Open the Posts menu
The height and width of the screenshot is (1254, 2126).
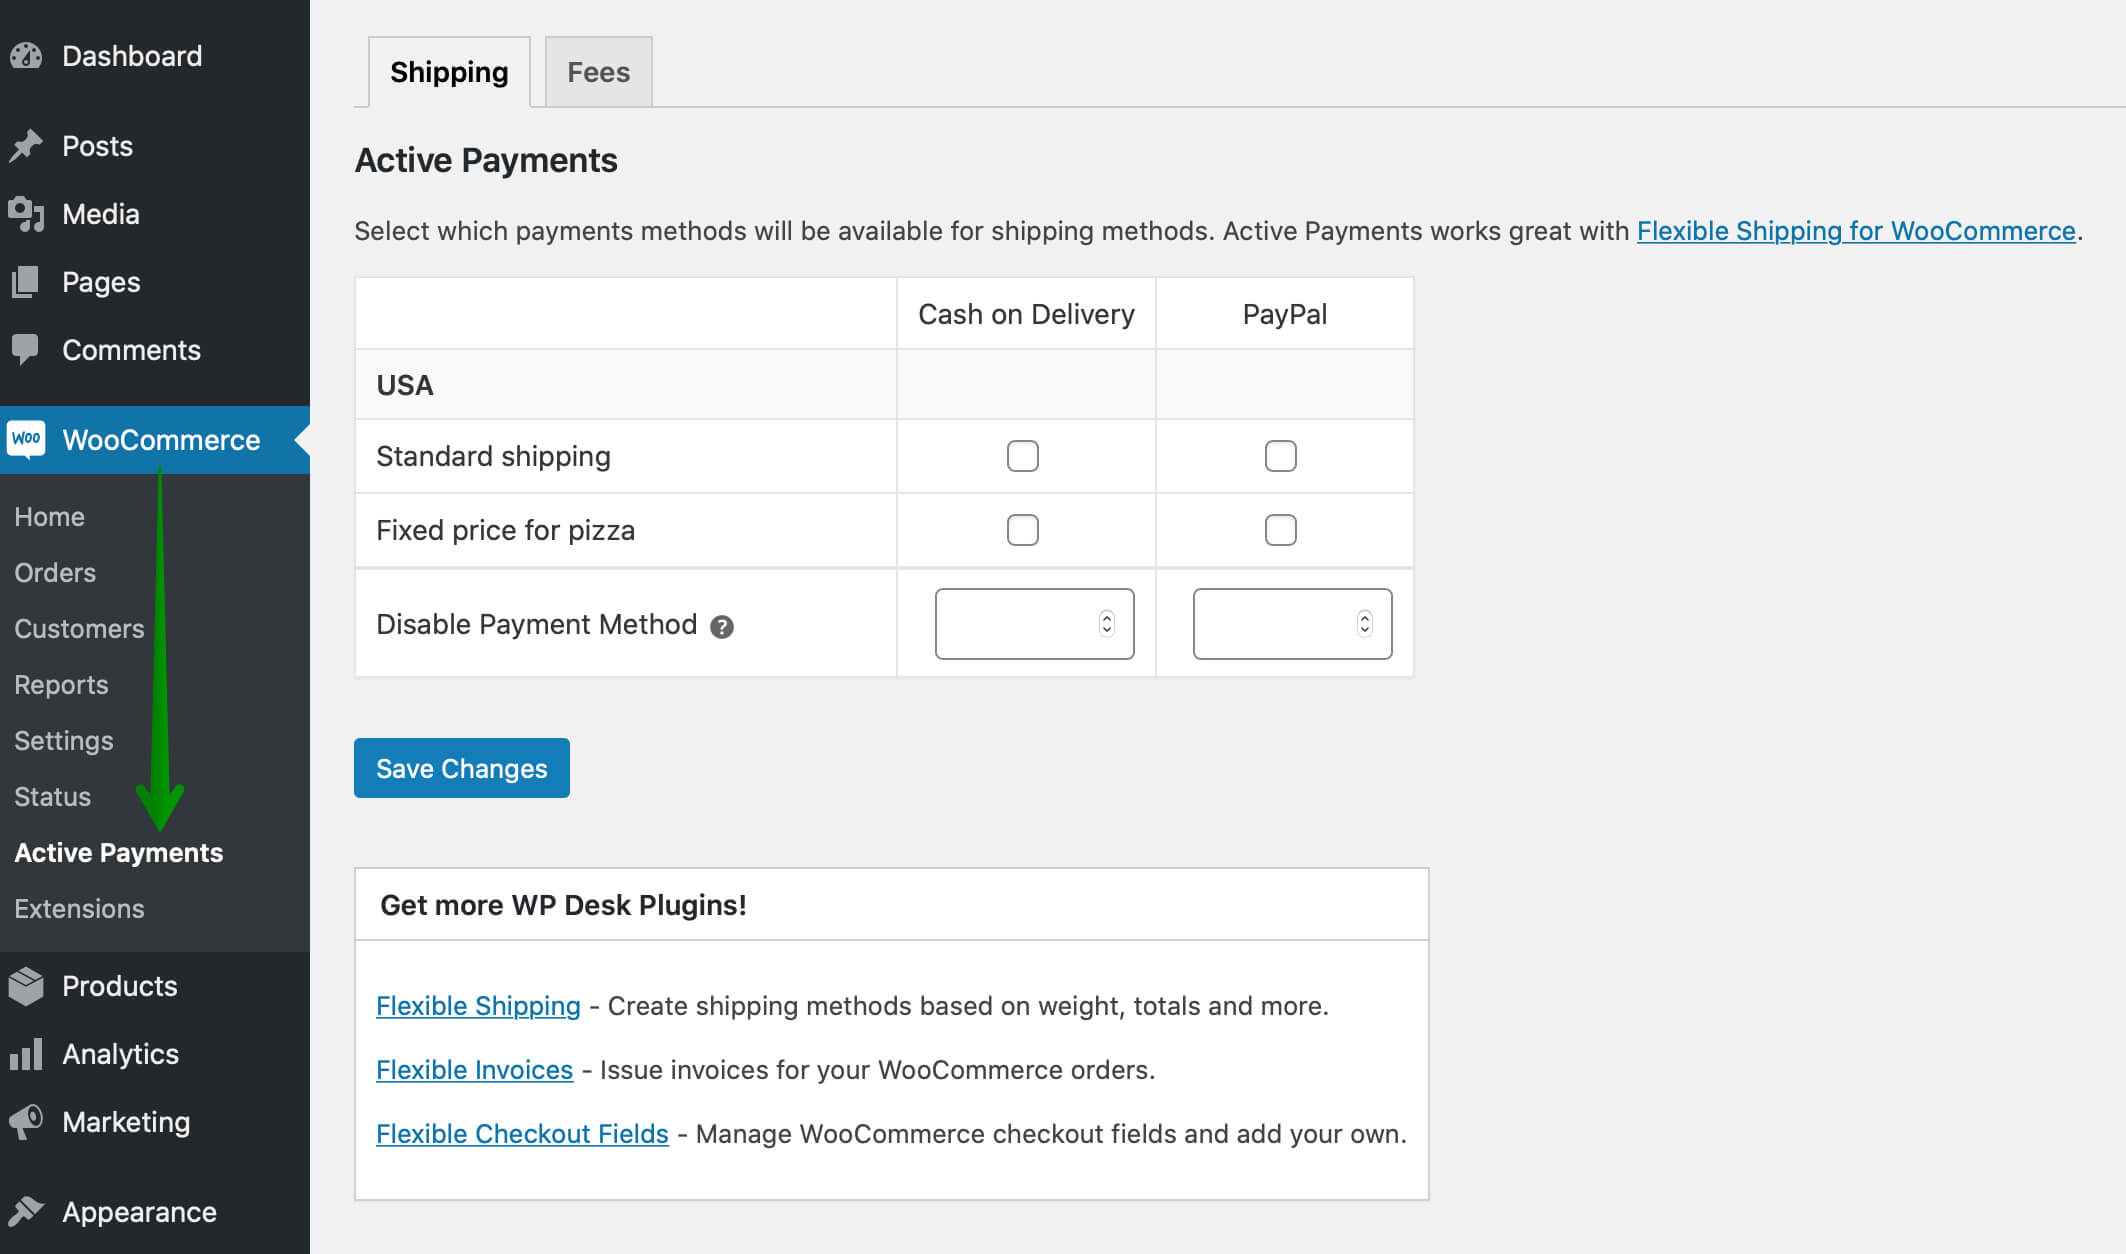[x=97, y=146]
